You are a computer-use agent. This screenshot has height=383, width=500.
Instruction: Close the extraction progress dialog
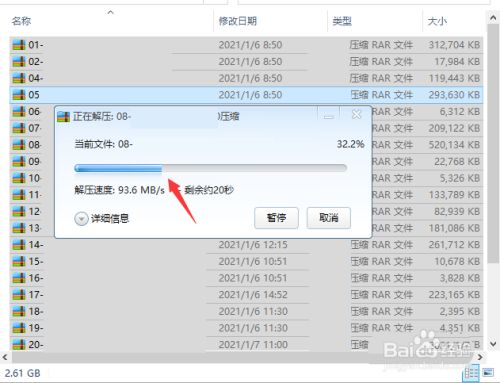pyautogui.click(x=357, y=115)
